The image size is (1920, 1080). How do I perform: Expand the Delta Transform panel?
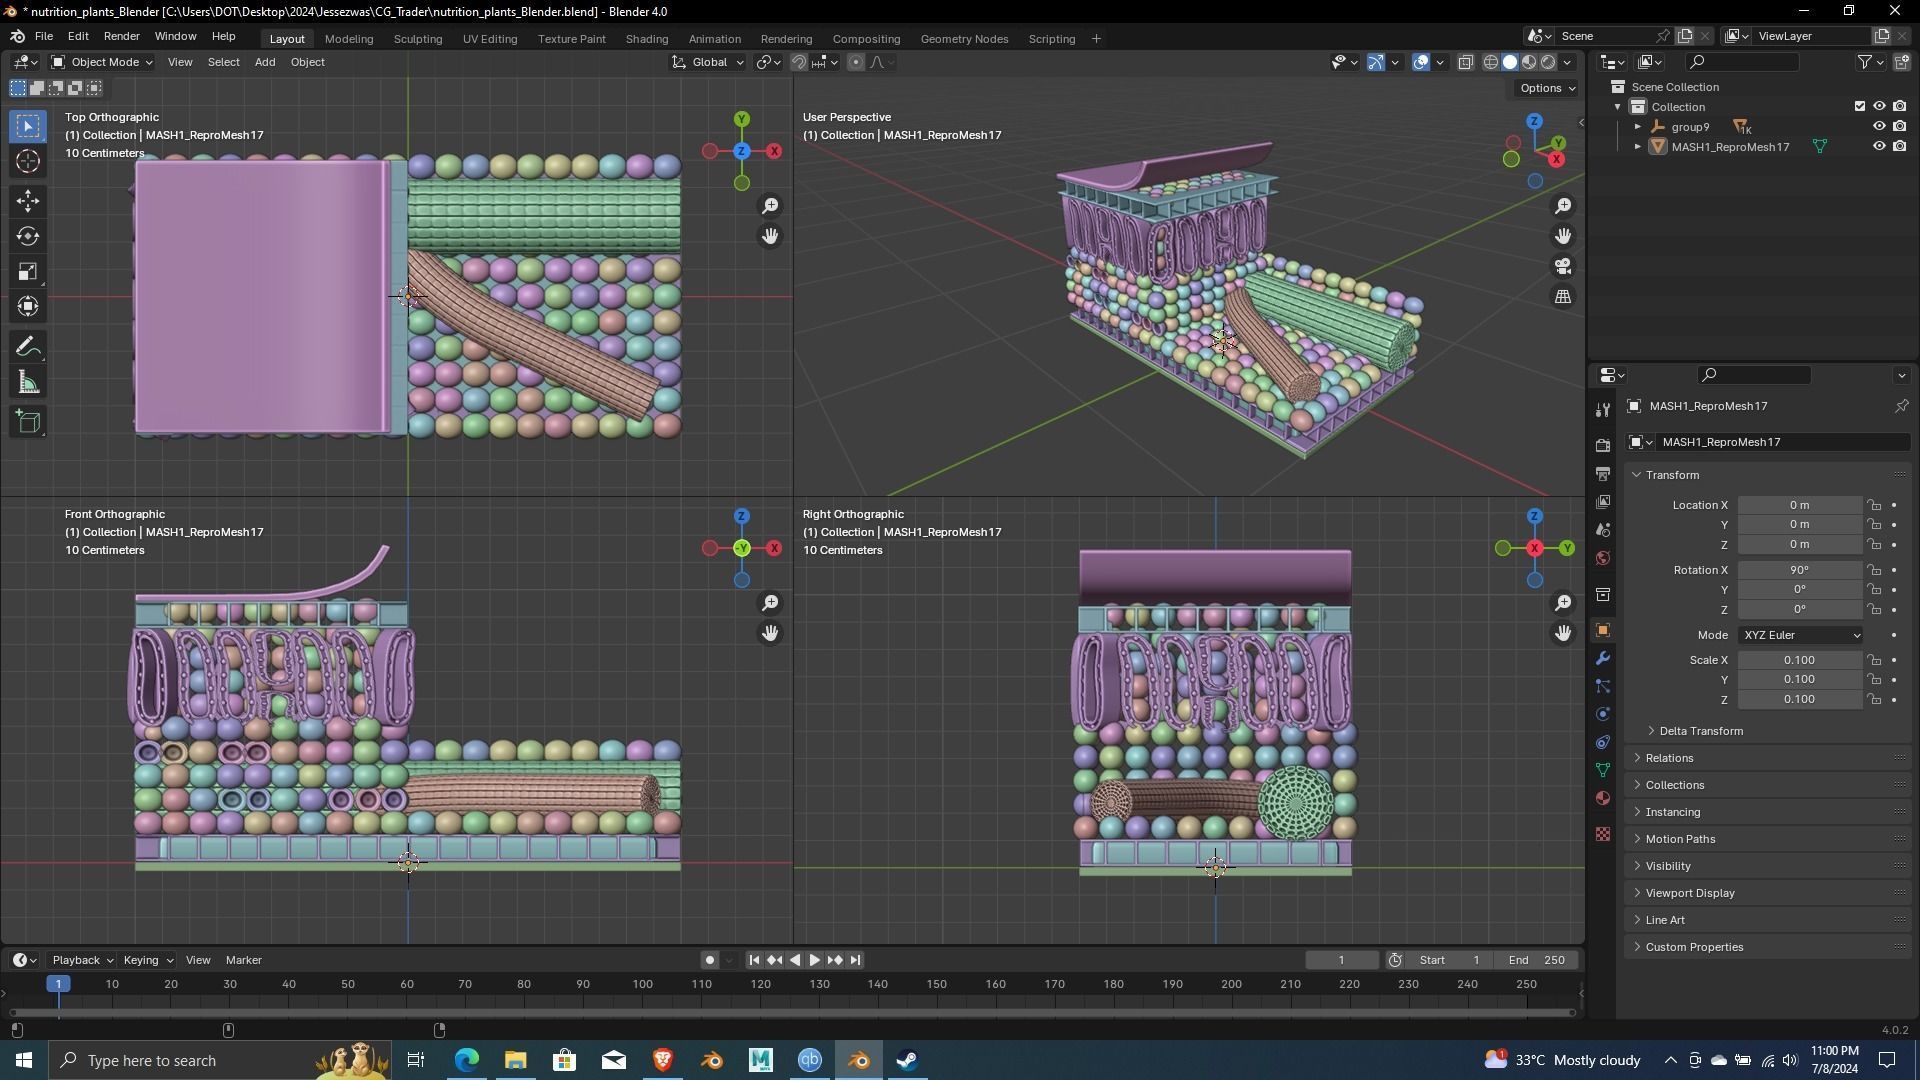1700,731
